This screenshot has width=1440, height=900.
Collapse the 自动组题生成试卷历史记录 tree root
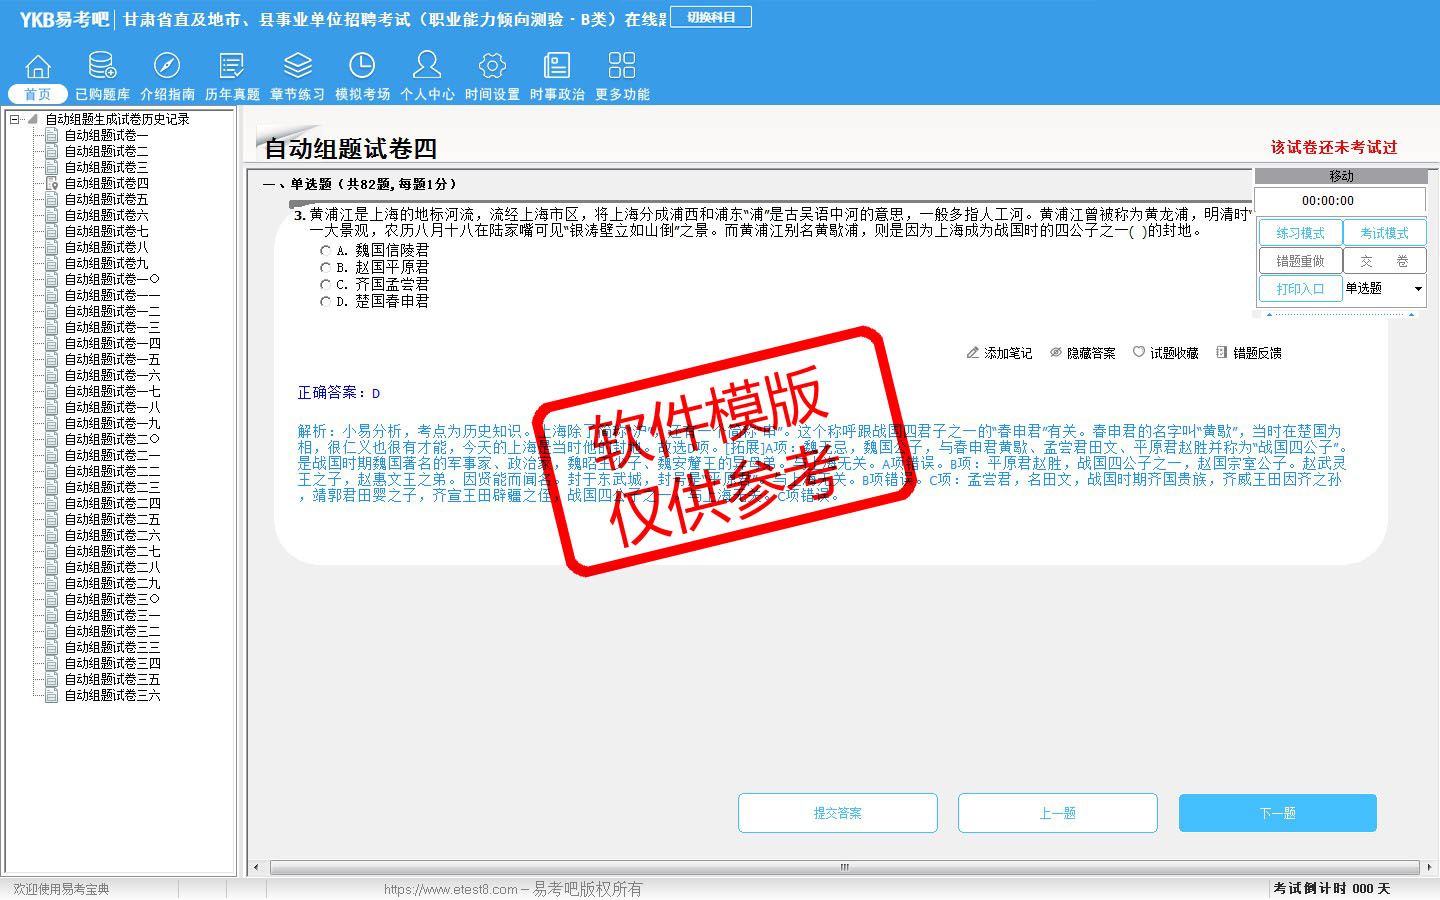(x=15, y=119)
